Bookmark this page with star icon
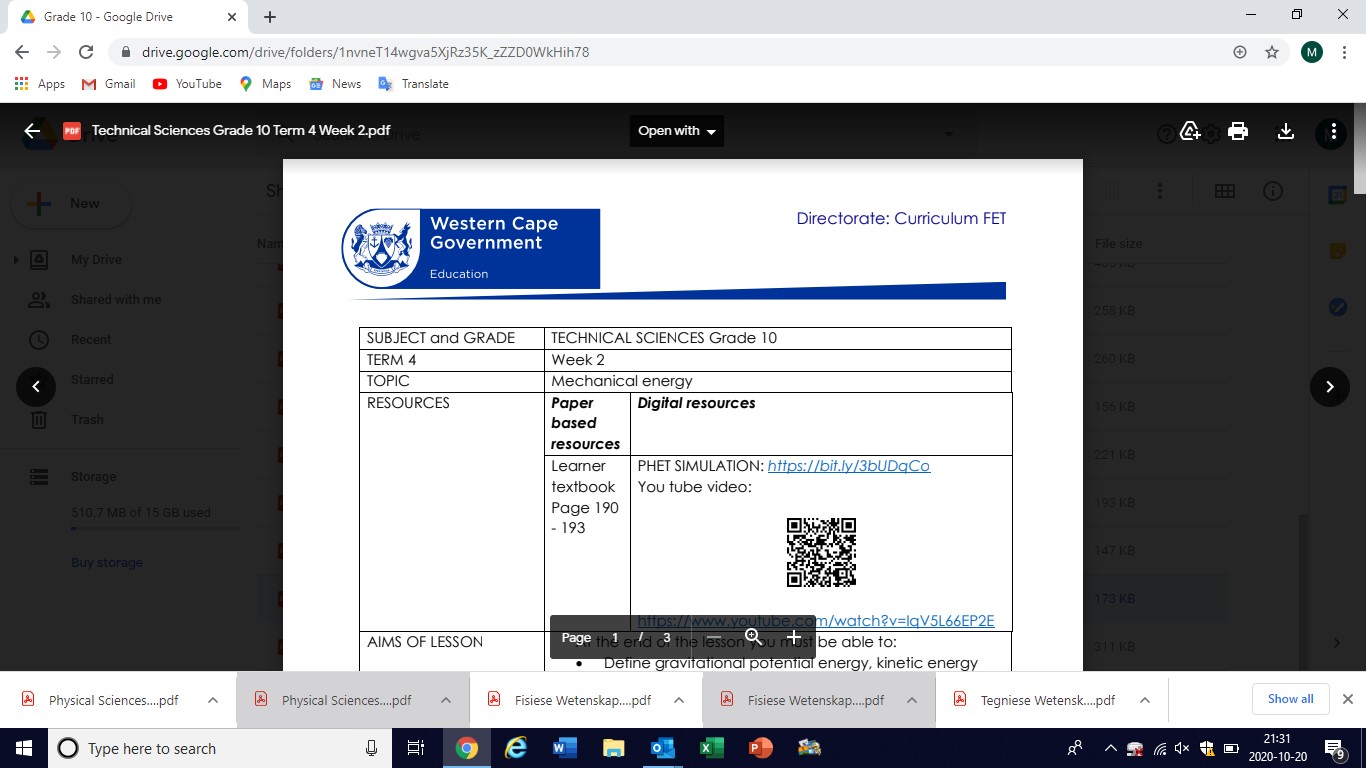Screen dimensions: 1366x768 pos(1272,52)
